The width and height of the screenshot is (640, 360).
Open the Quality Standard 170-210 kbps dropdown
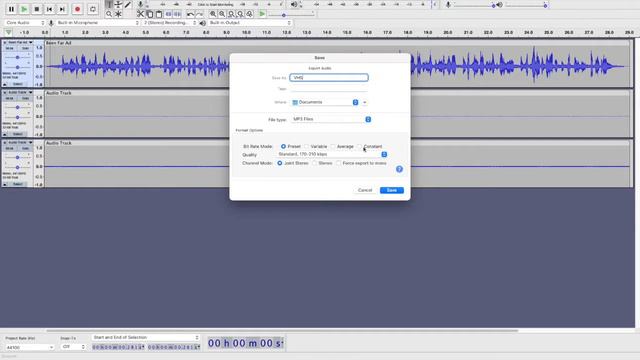click(x=332, y=154)
